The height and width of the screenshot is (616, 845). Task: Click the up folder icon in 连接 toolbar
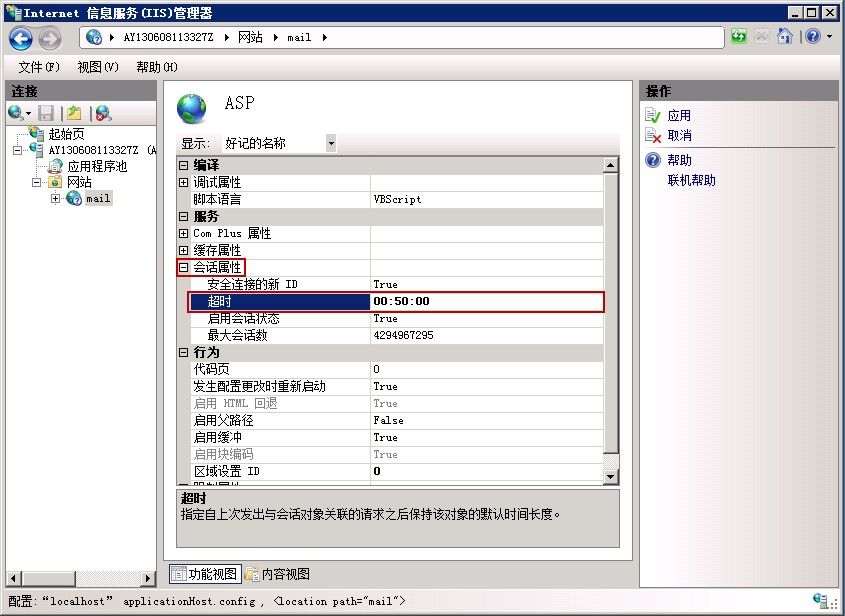[x=74, y=113]
